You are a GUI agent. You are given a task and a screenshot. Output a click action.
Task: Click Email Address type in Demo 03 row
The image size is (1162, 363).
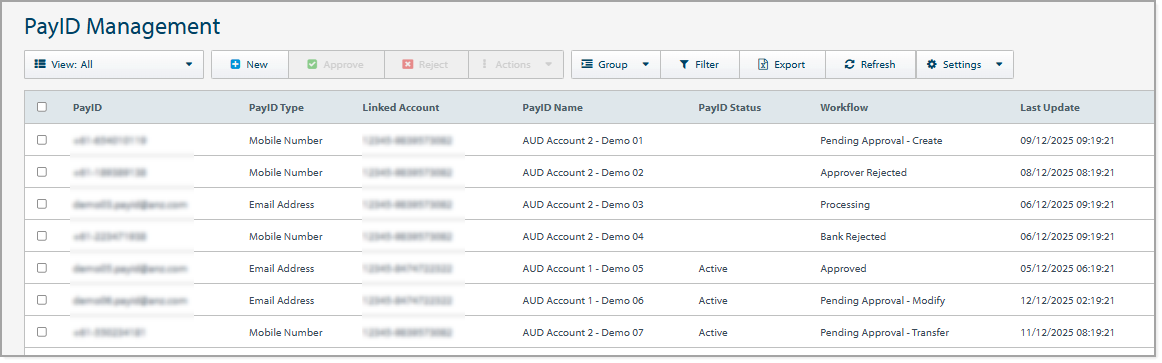tap(282, 204)
